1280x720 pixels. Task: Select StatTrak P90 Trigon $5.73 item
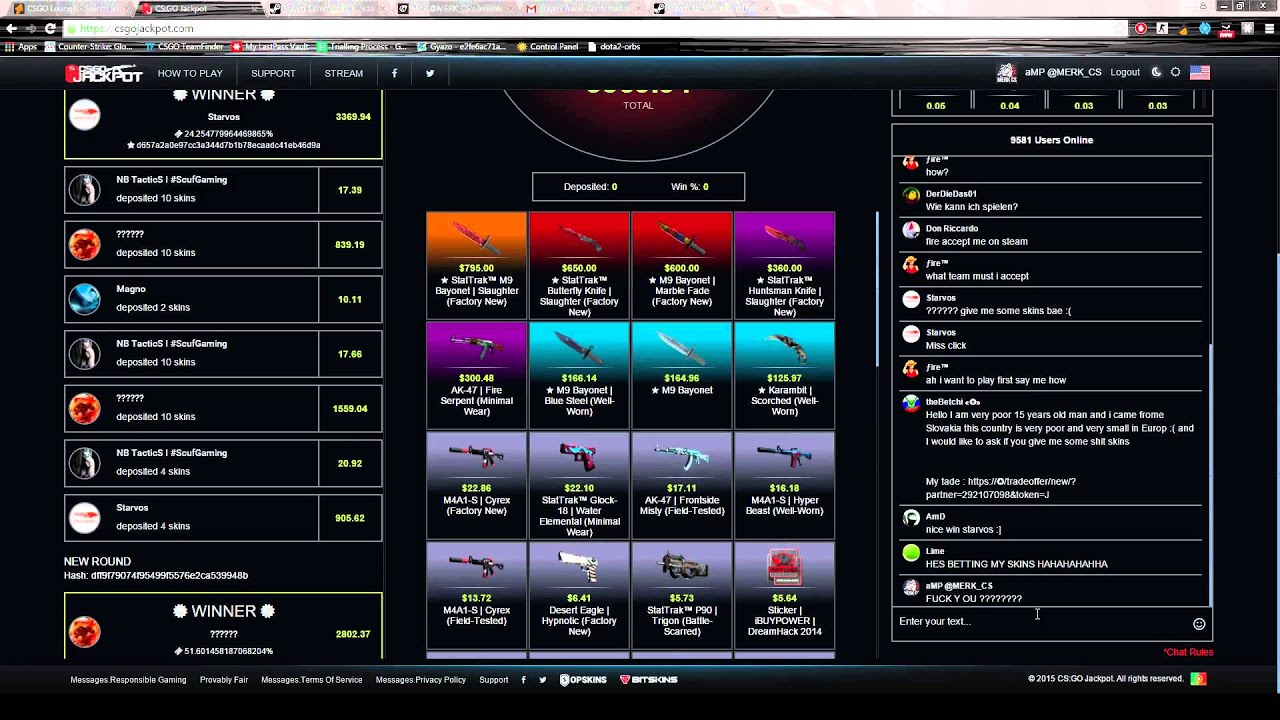pyautogui.click(x=682, y=594)
